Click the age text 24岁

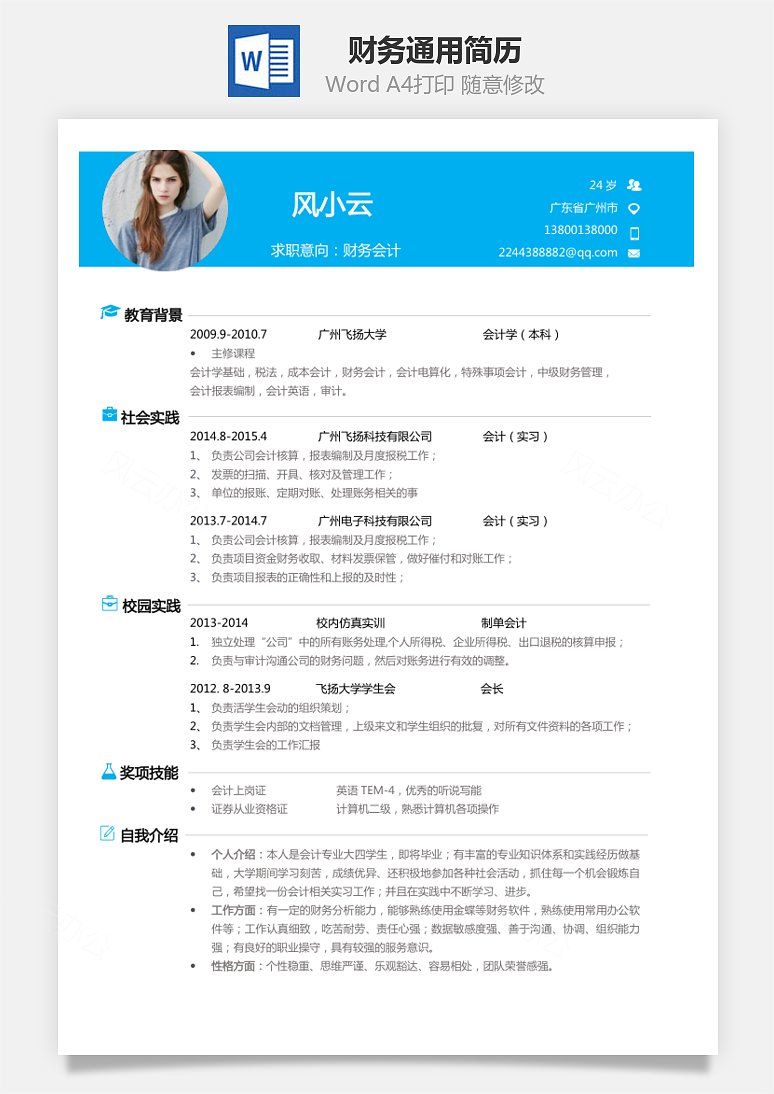603,185
